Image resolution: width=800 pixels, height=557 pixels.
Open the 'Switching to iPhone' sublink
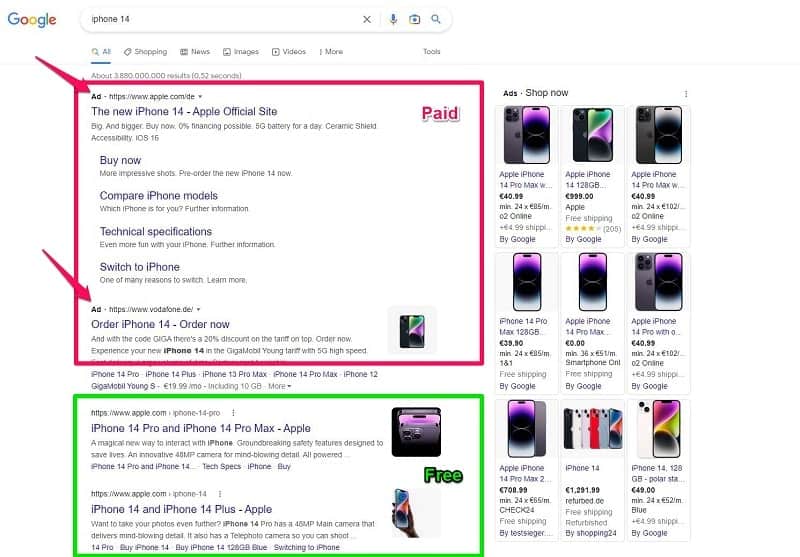tap(307, 547)
